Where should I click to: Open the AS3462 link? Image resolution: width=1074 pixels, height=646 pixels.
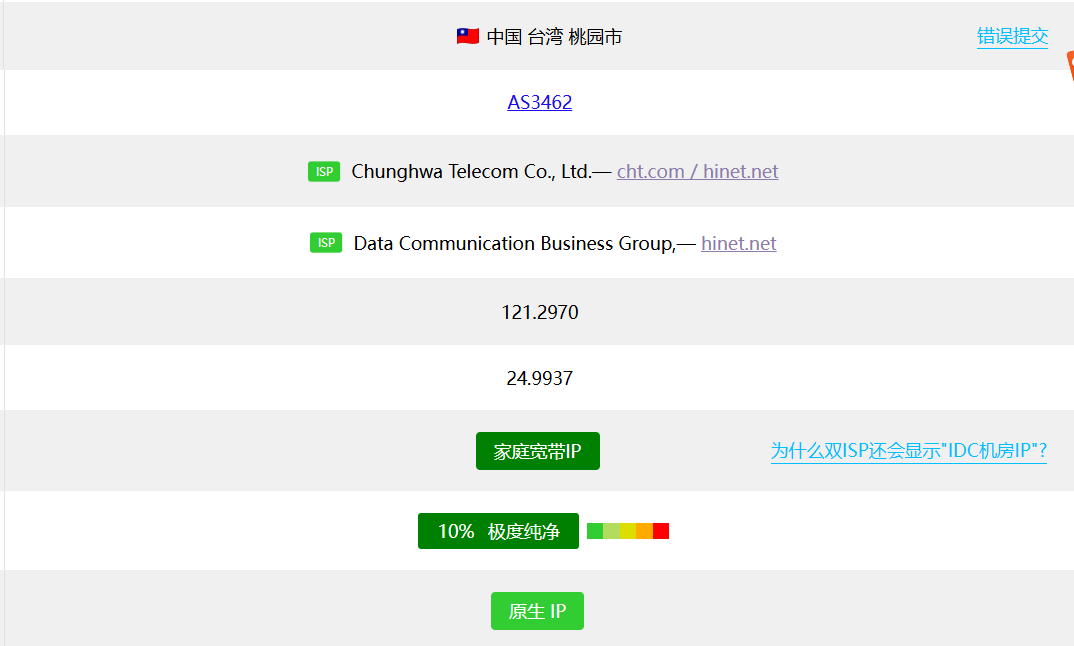(540, 102)
